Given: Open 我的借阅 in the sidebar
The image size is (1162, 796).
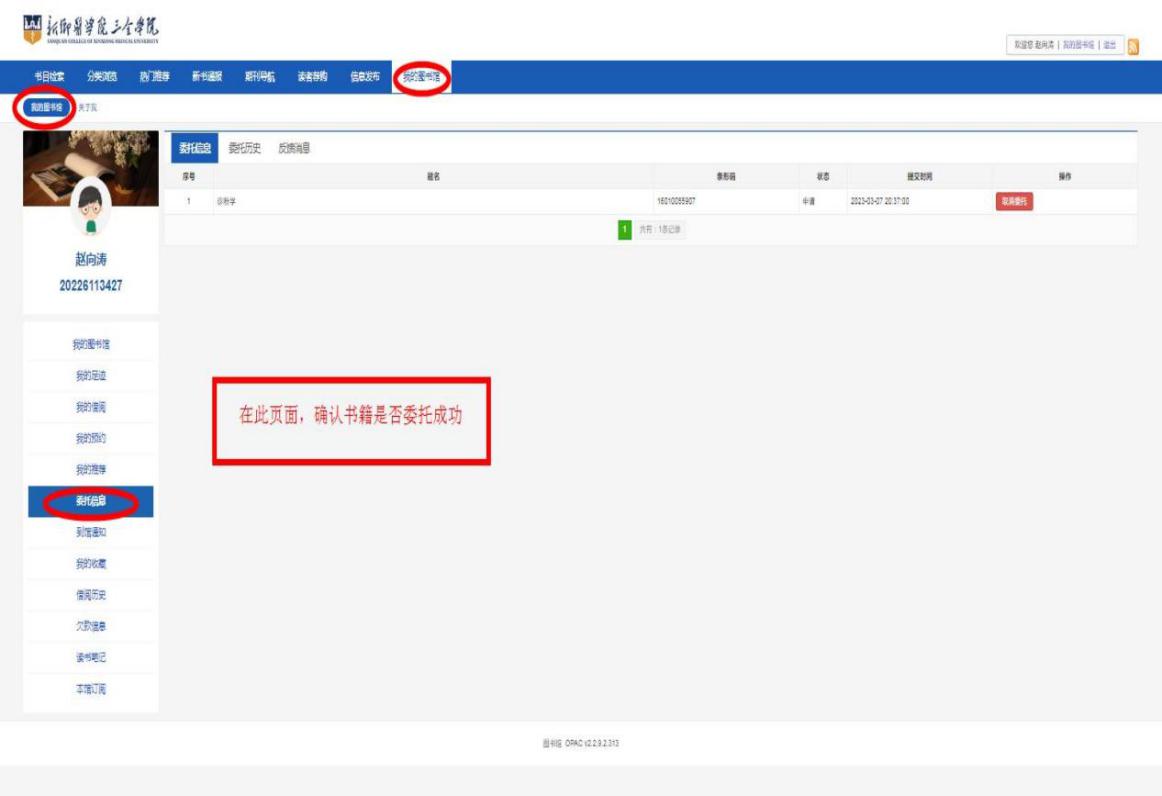Looking at the screenshot, I should point(91,407).
